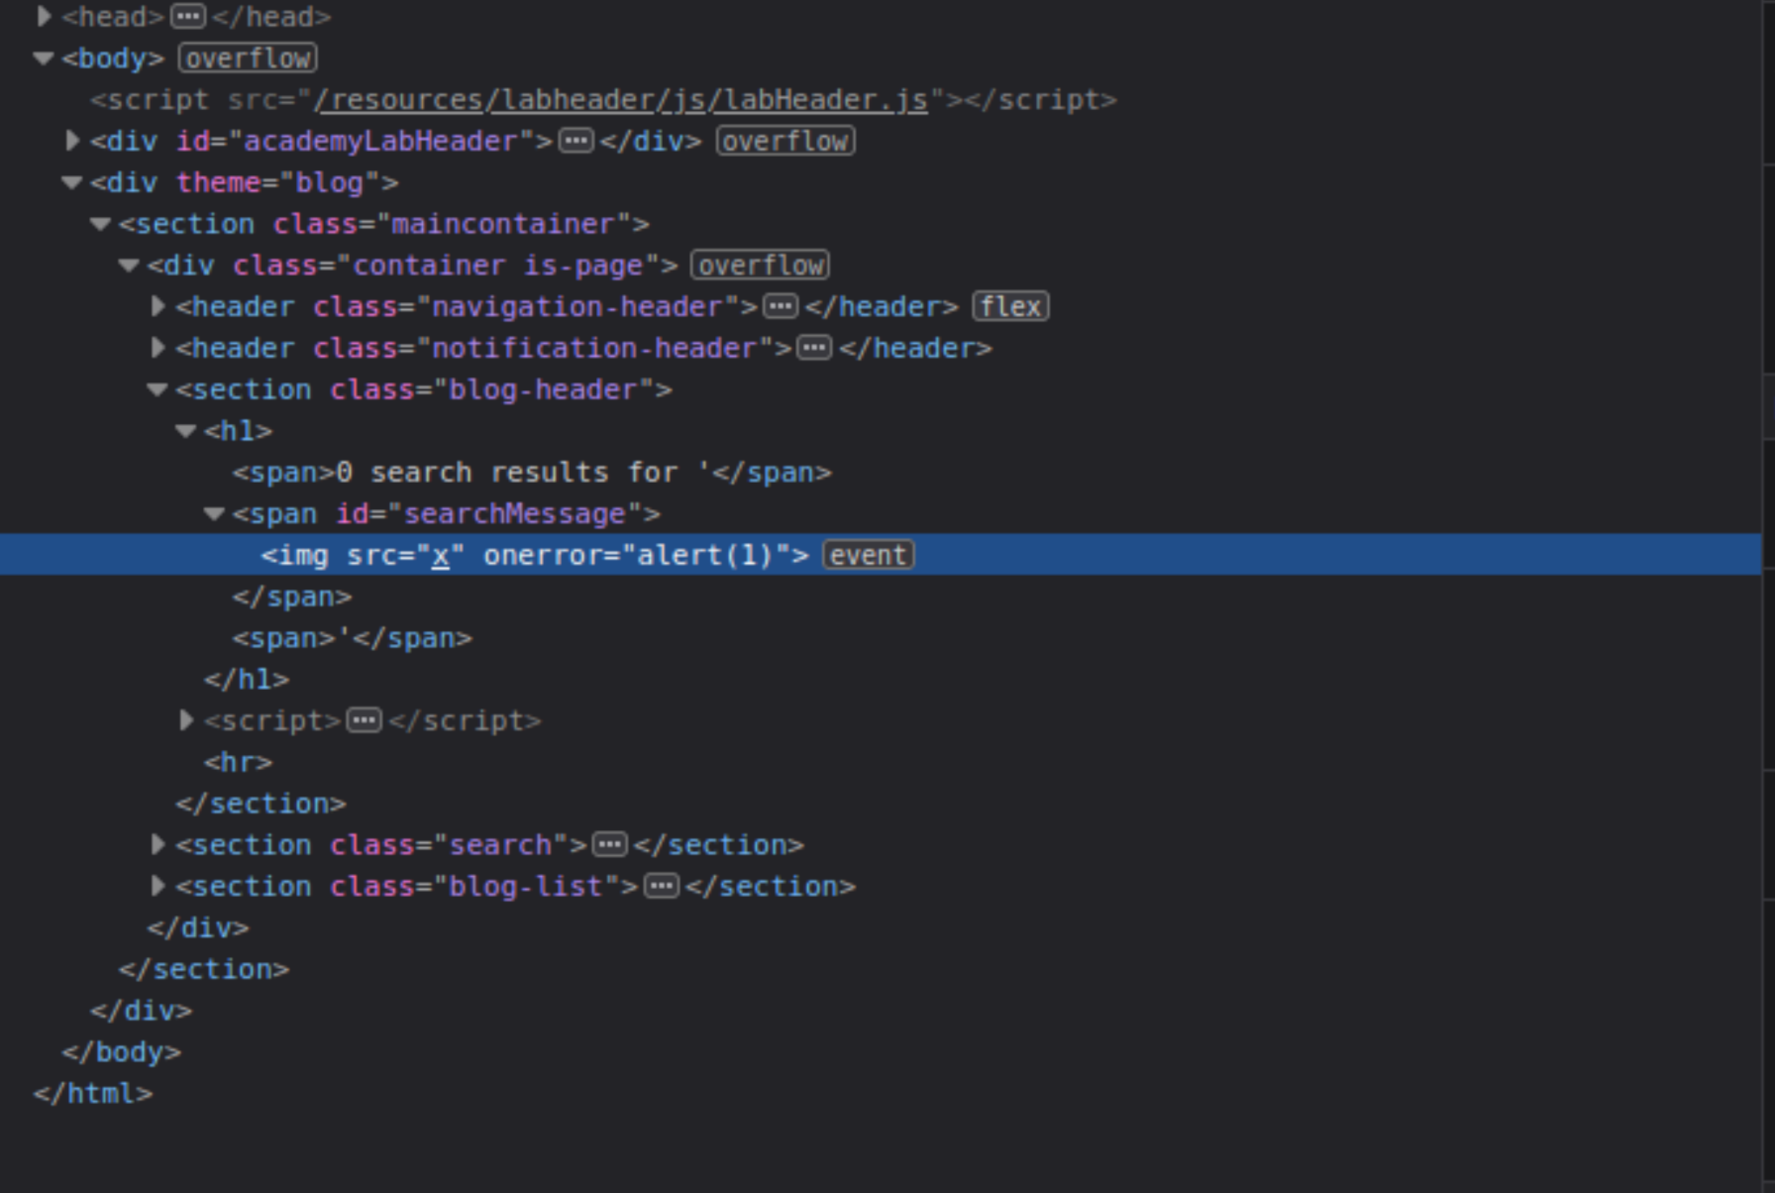Expand the search section node
The height and width of the screenshot is (1193, 1775).
pos(158,845)
